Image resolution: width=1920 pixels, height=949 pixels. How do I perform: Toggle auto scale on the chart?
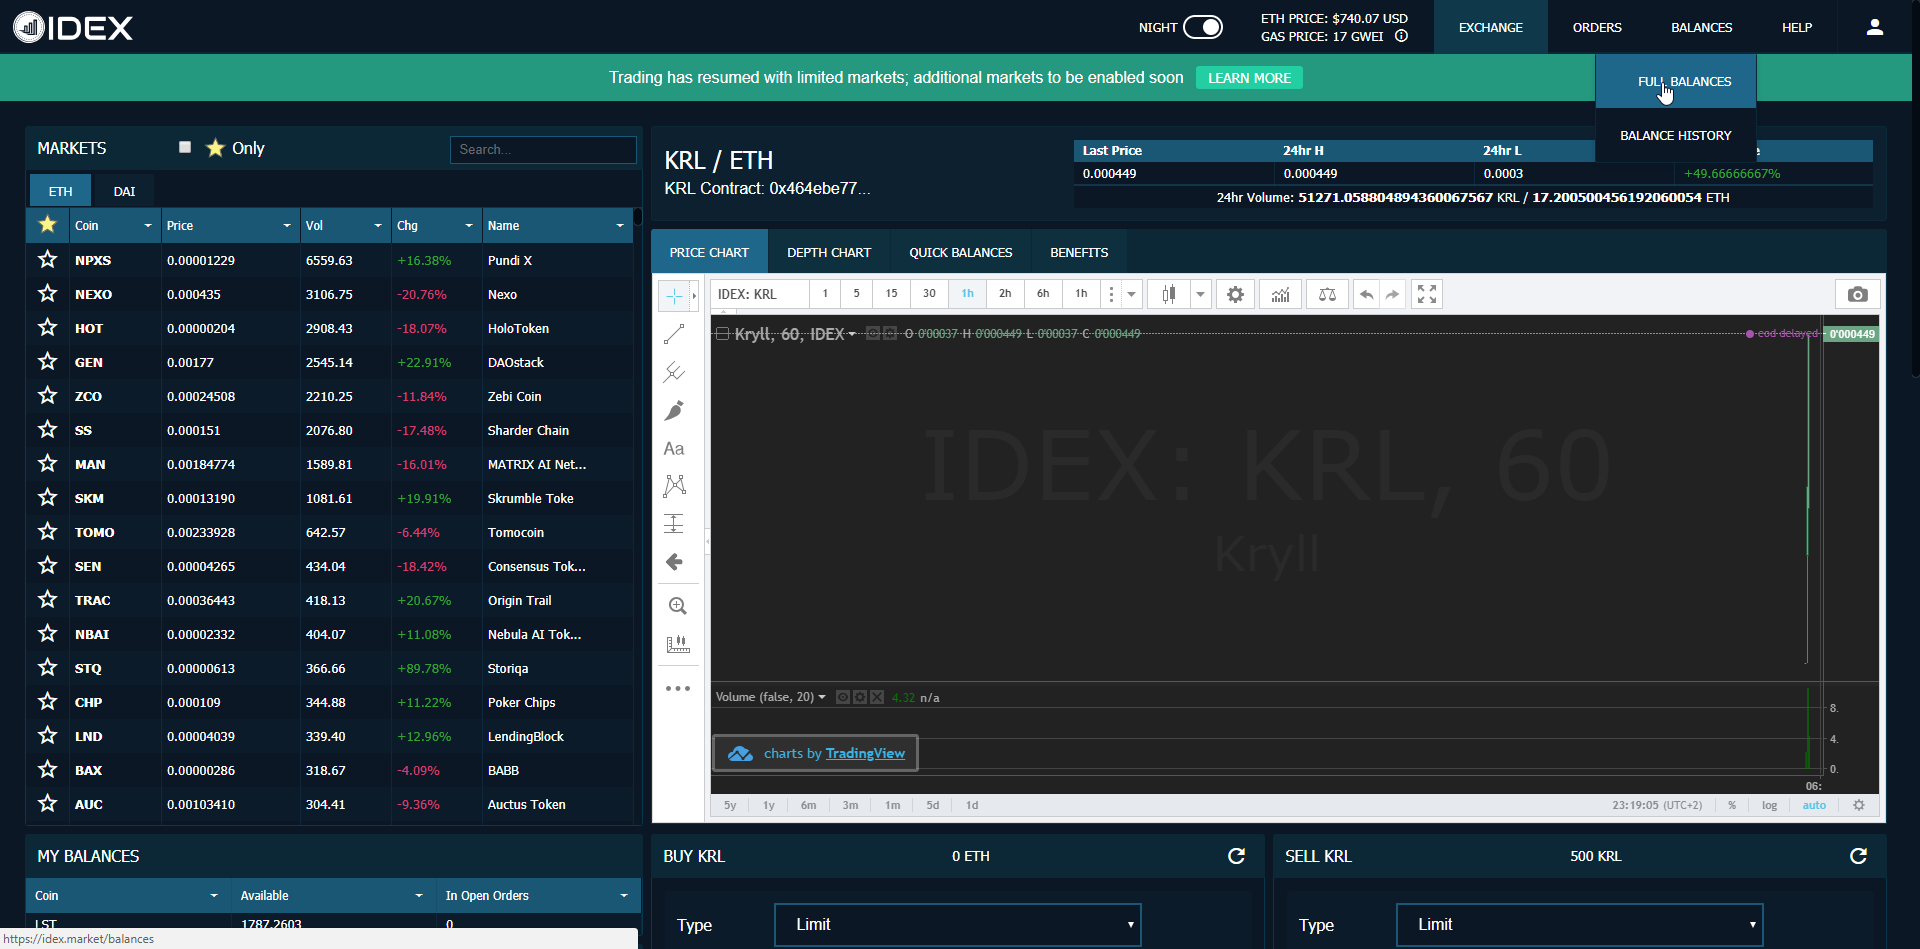coord(1814,805)
